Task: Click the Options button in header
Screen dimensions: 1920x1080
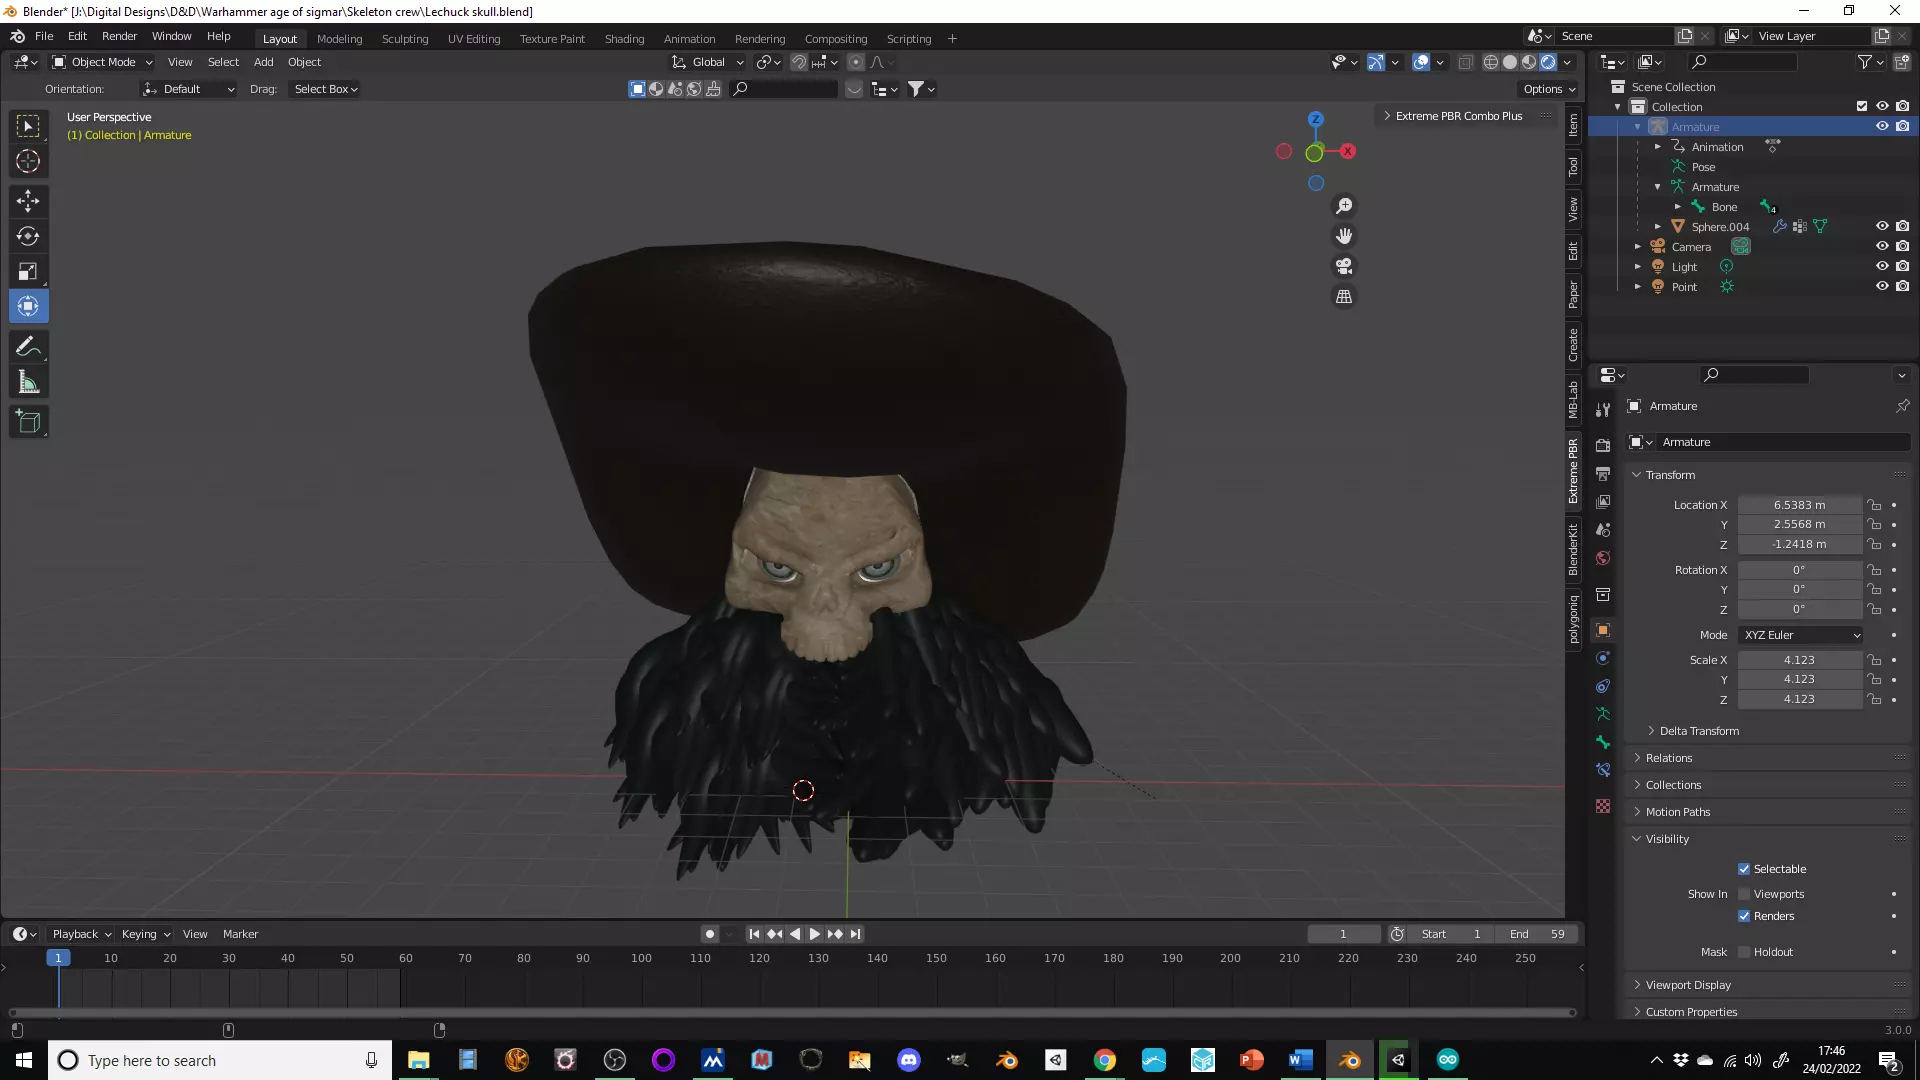Action: 1548,89
